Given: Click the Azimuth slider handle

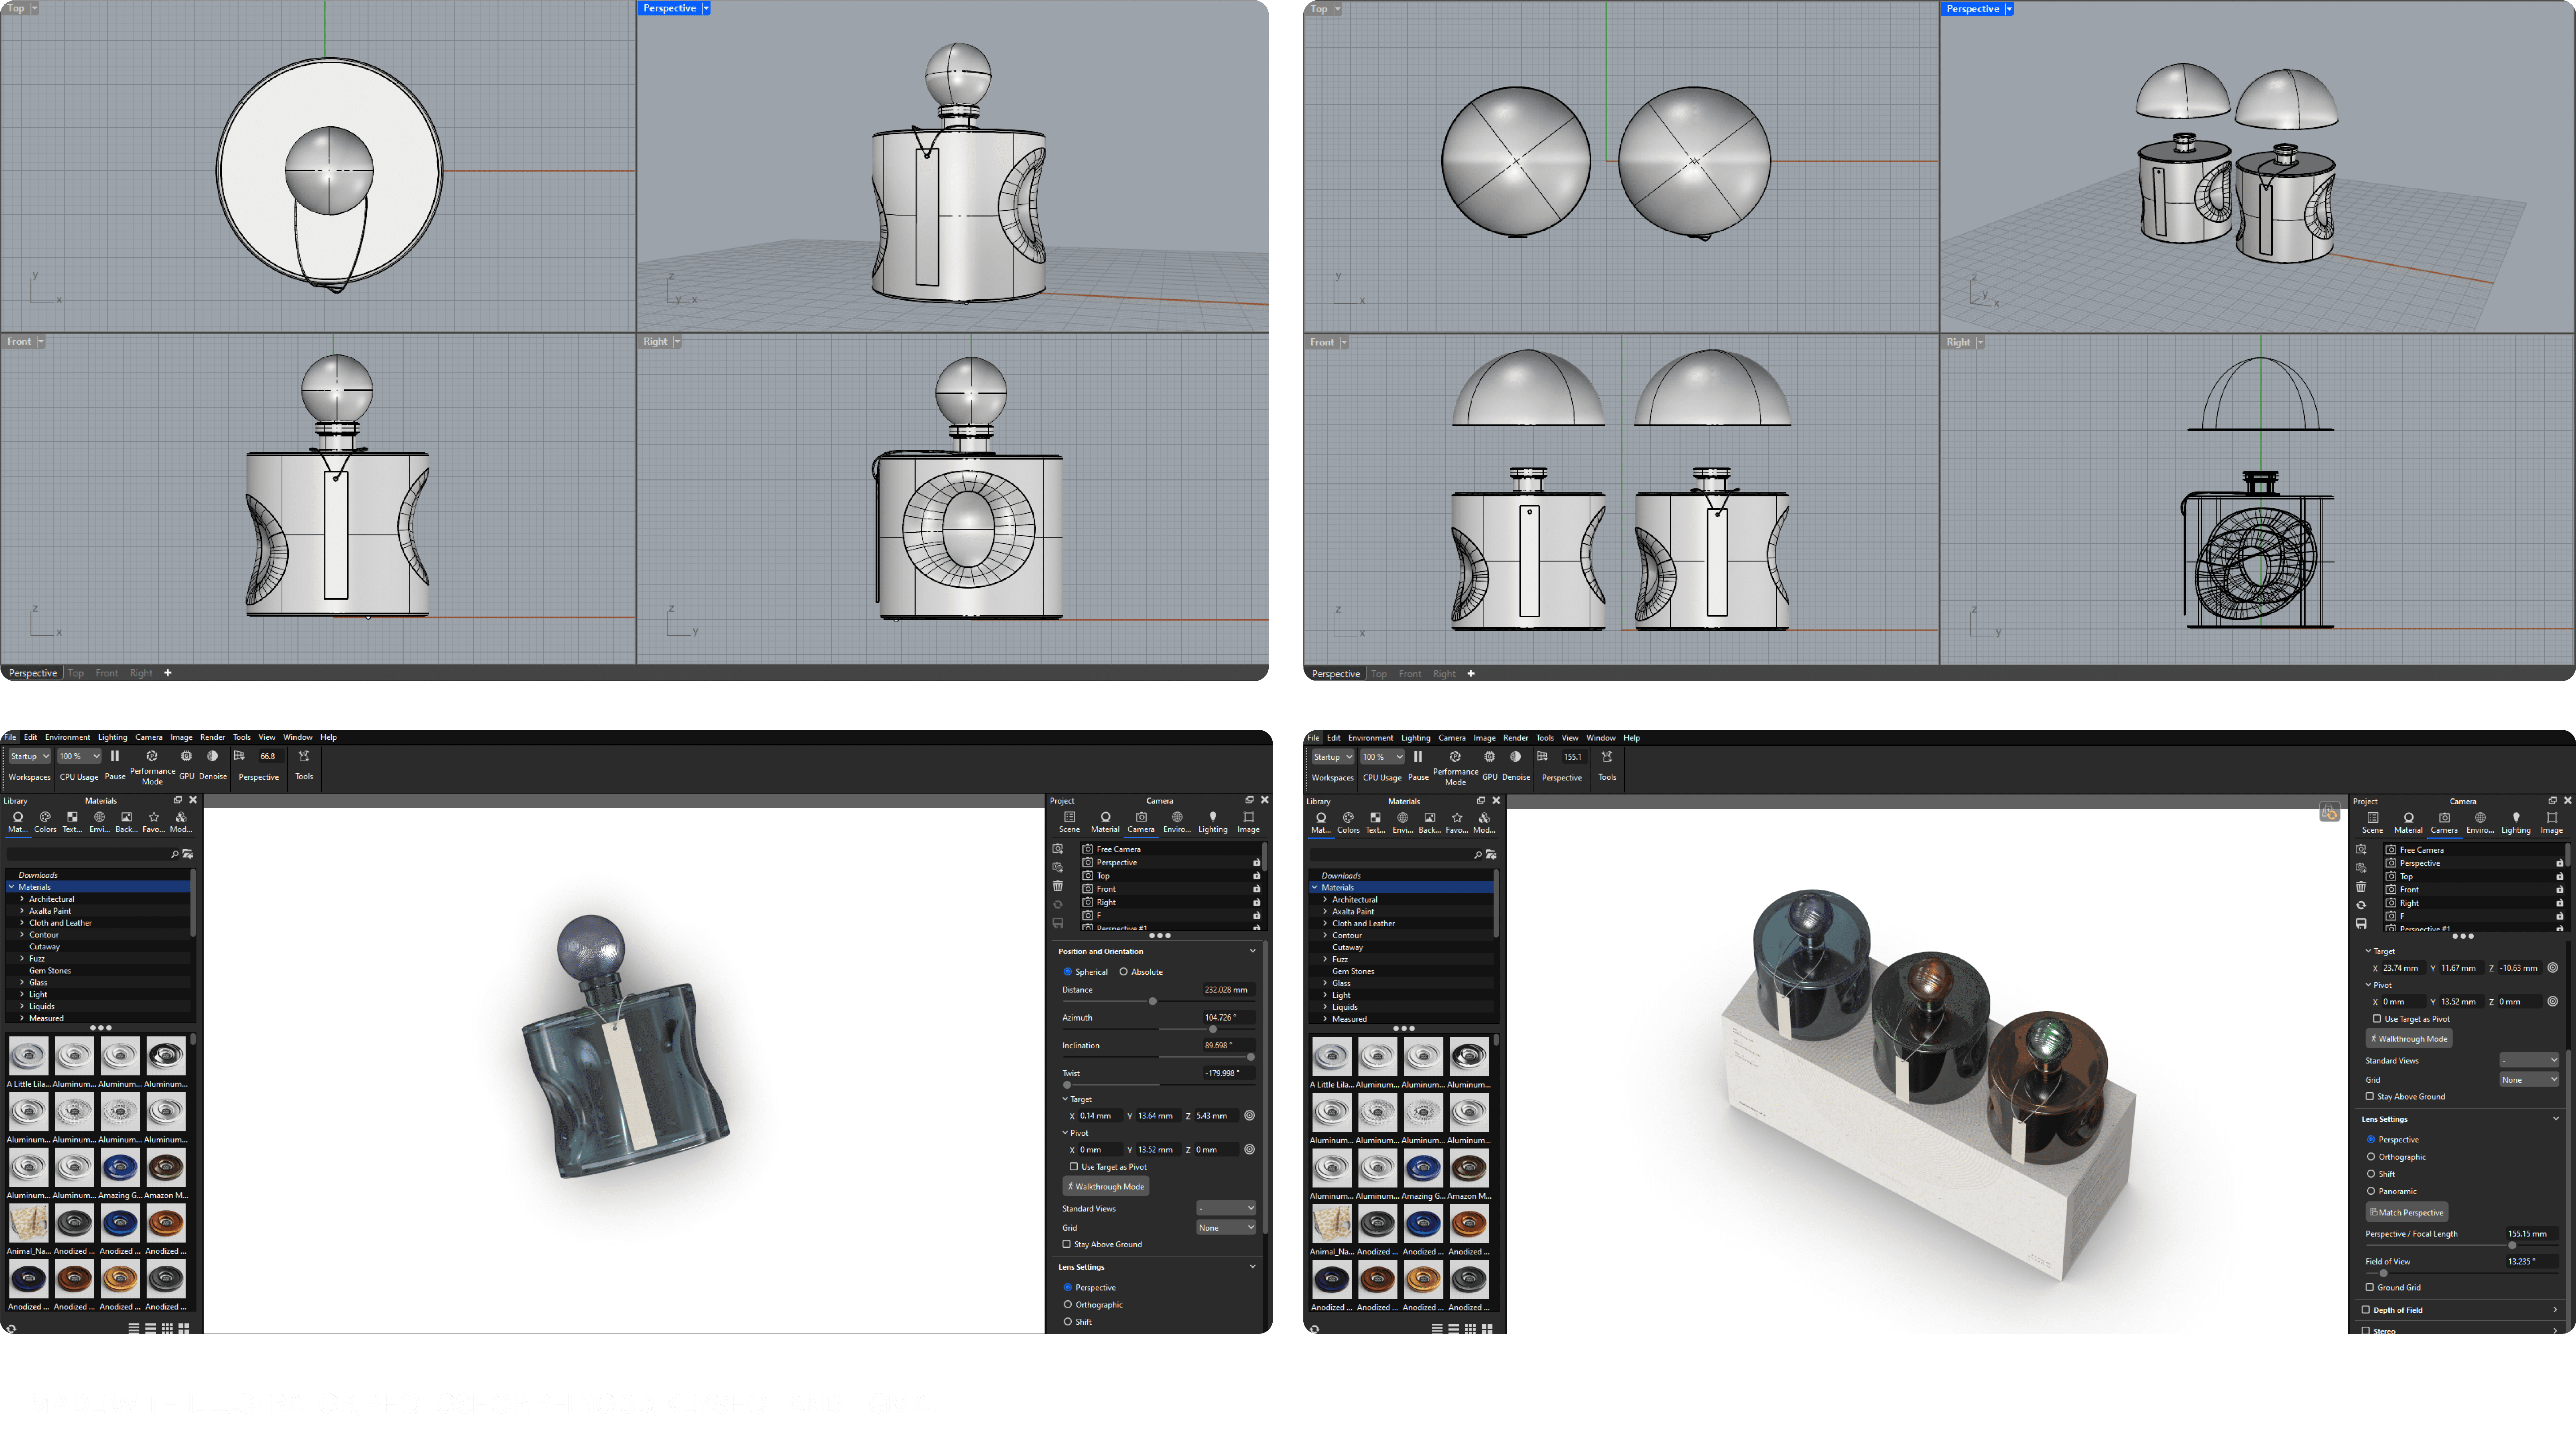Looking at the screenshot, I should (1213, 1029).
